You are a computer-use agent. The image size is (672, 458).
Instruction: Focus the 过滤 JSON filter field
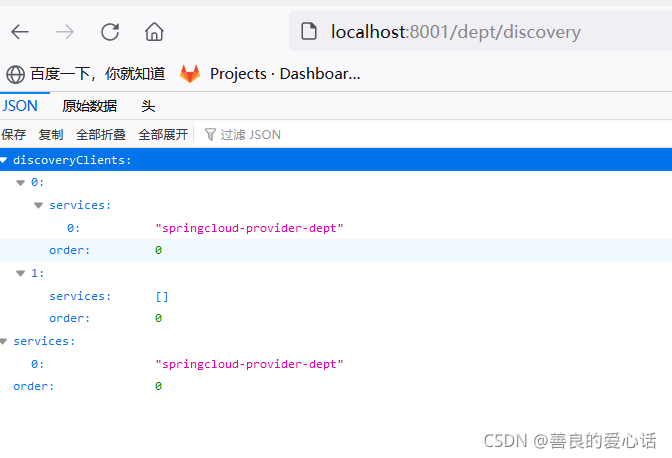coord(435,135)
